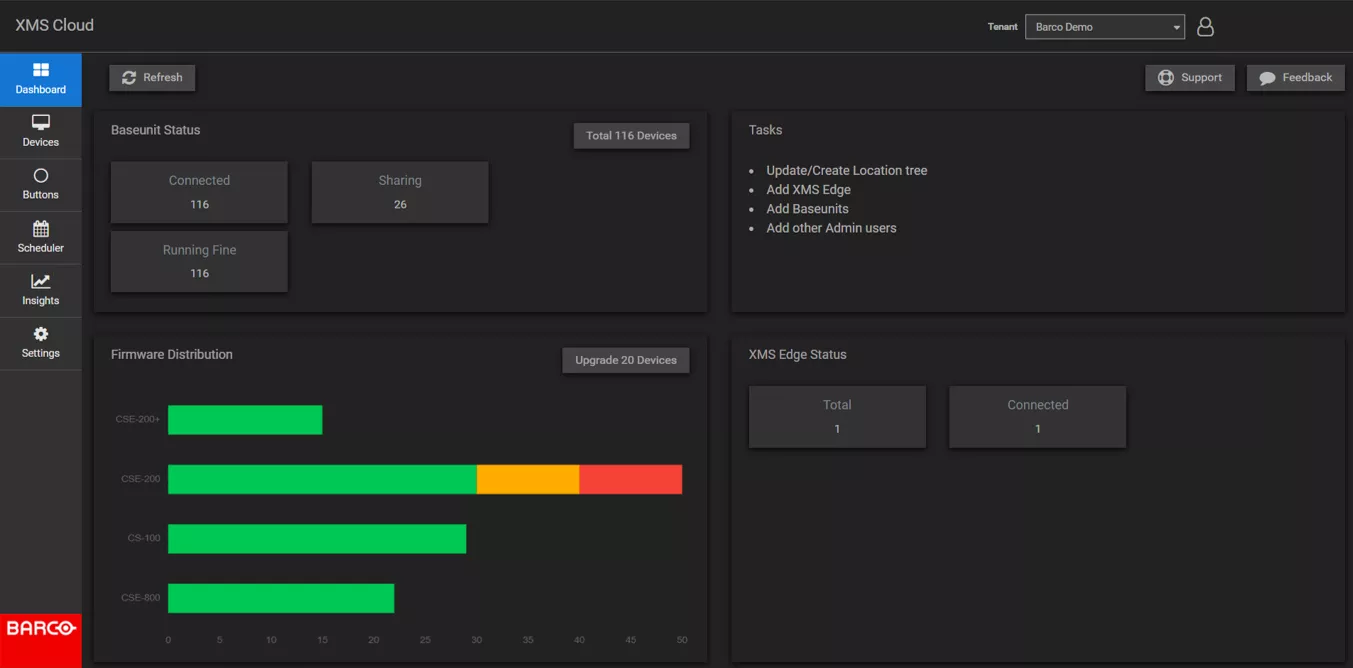Click the CSE-200+ green firmware bar
This screenshot has height=668, width=1353.
coord(245,420)
